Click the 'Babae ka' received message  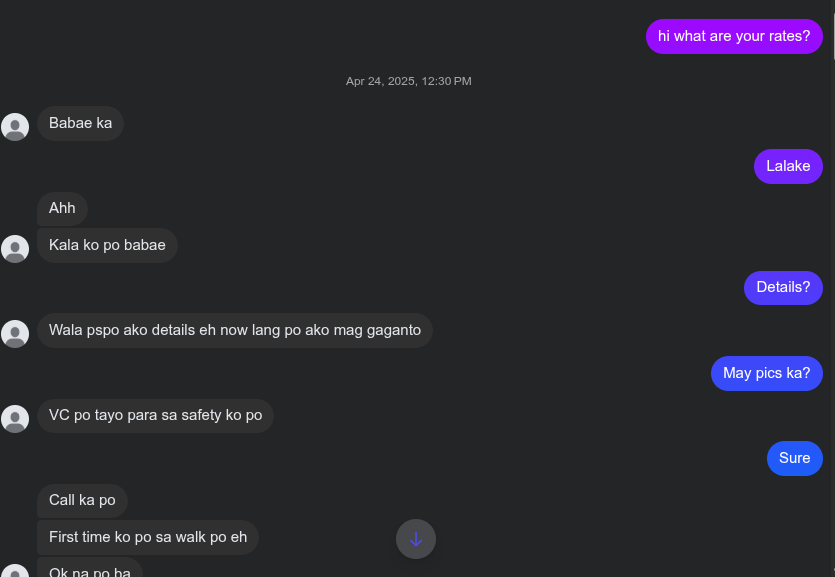coord(80,123)
